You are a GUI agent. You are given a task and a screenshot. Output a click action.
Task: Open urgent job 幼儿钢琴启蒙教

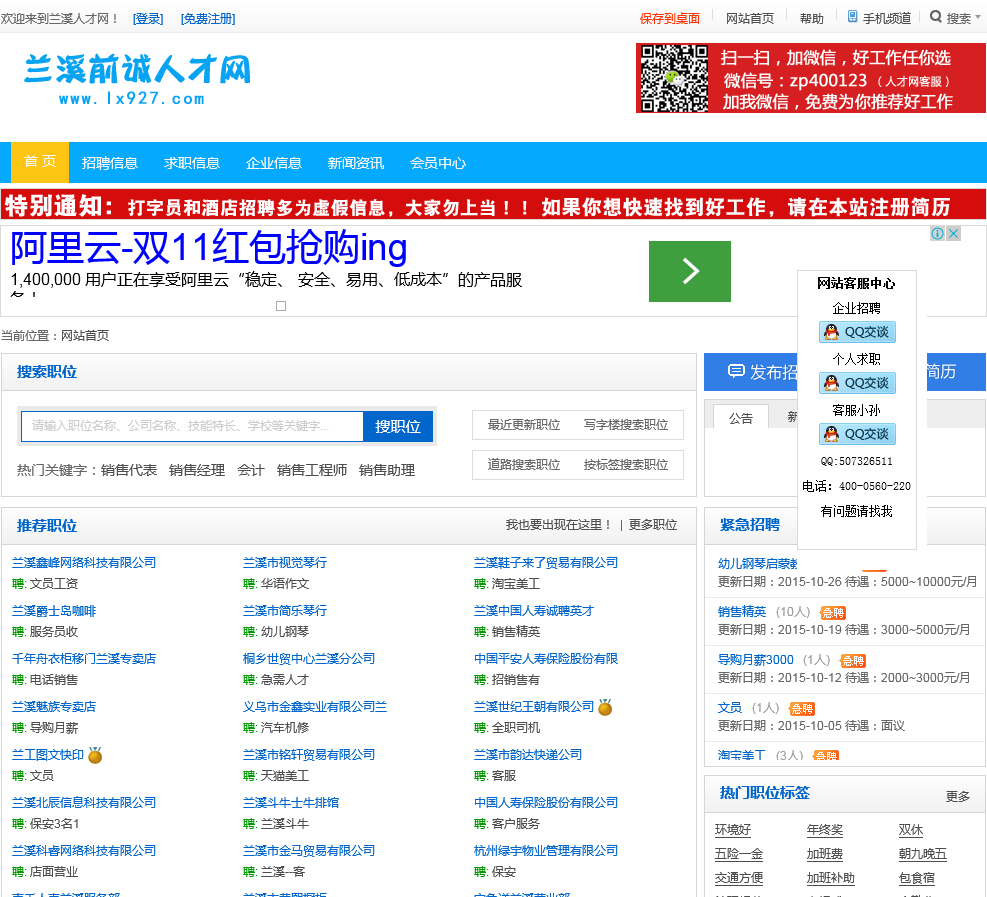tap(758, 563)
